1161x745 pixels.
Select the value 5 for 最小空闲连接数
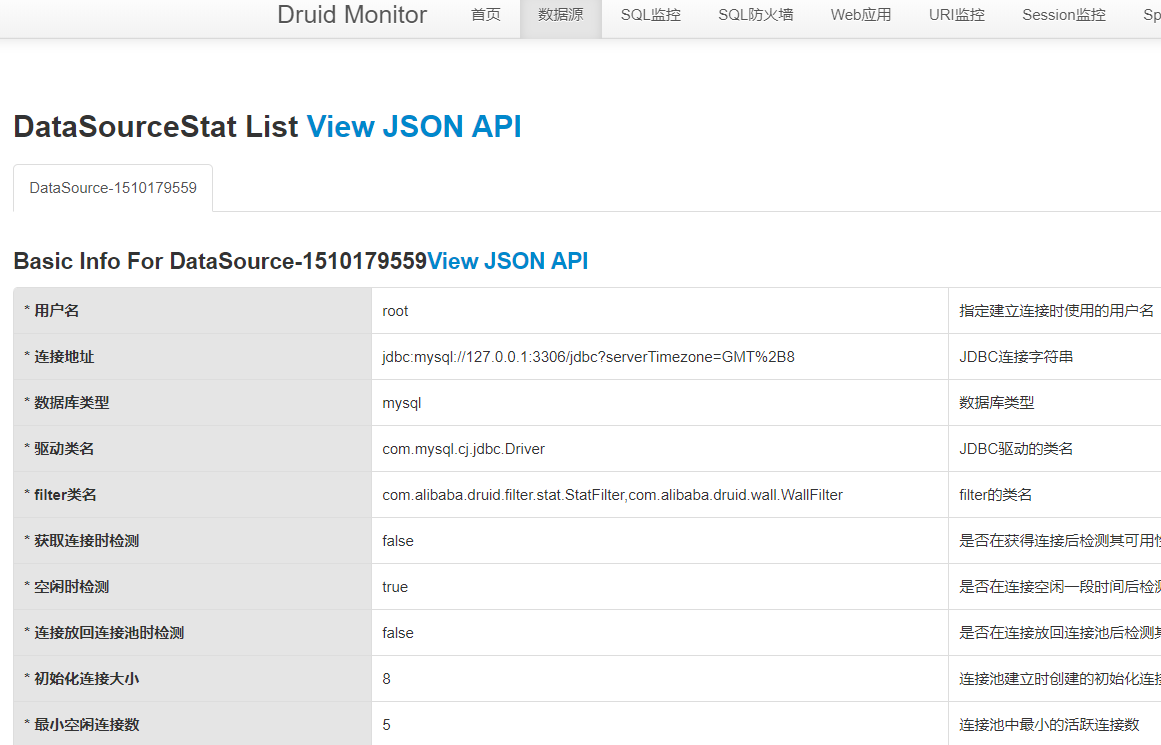(x=387, y=724)
